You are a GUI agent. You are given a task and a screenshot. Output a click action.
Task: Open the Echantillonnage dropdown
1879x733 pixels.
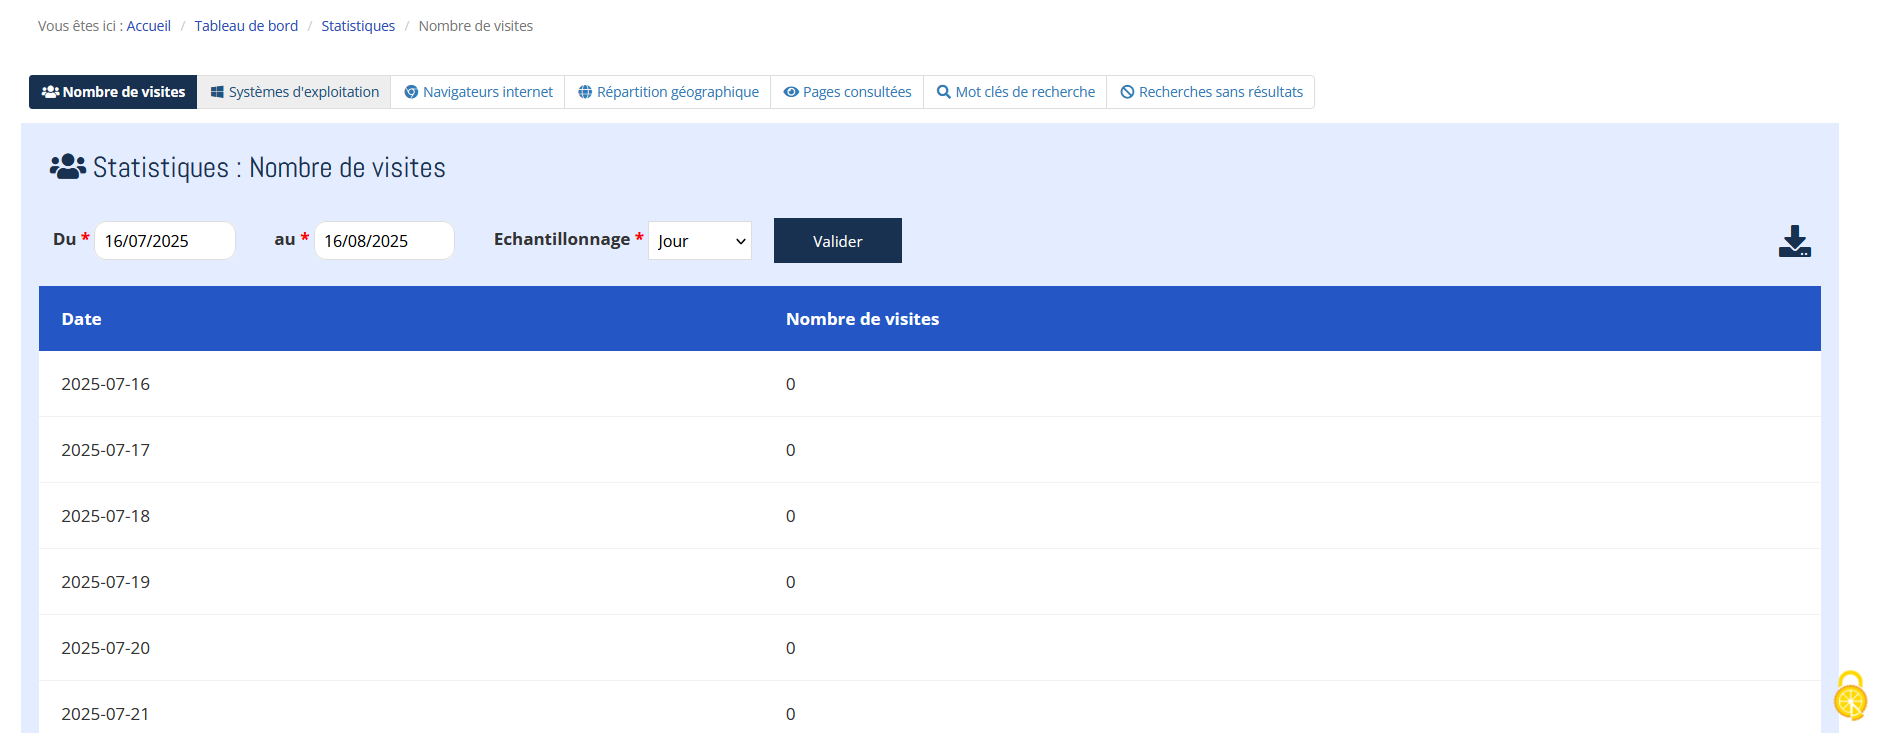tap(700, 241)
